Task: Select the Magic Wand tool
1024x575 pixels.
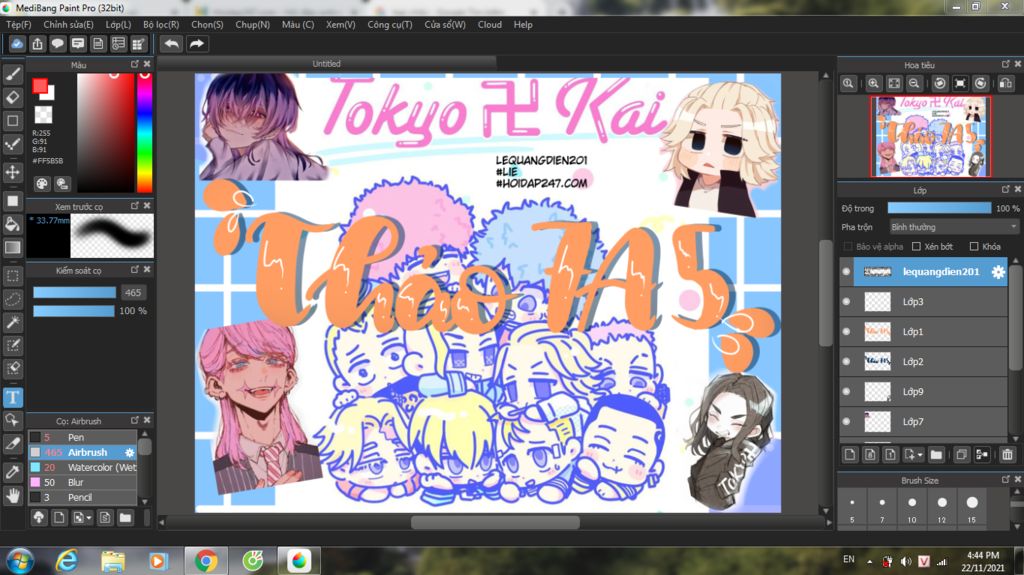Action: [x=12, y=322]
